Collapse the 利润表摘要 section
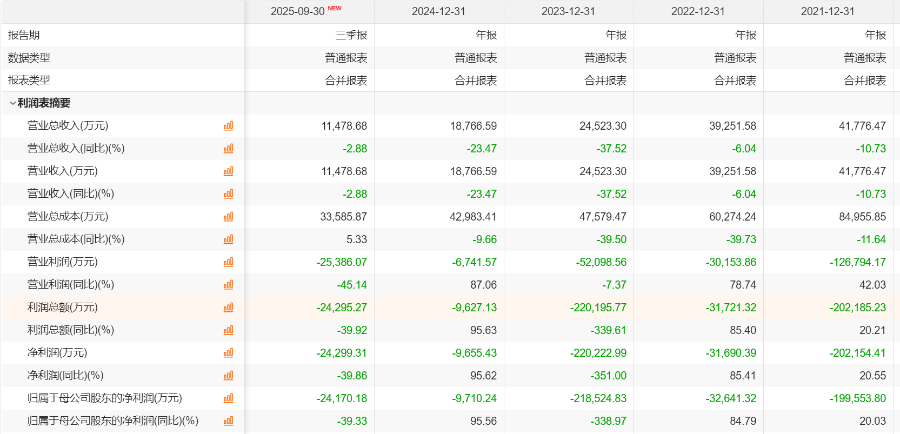The width and height of the screenshot is (900, 434). 13,103
